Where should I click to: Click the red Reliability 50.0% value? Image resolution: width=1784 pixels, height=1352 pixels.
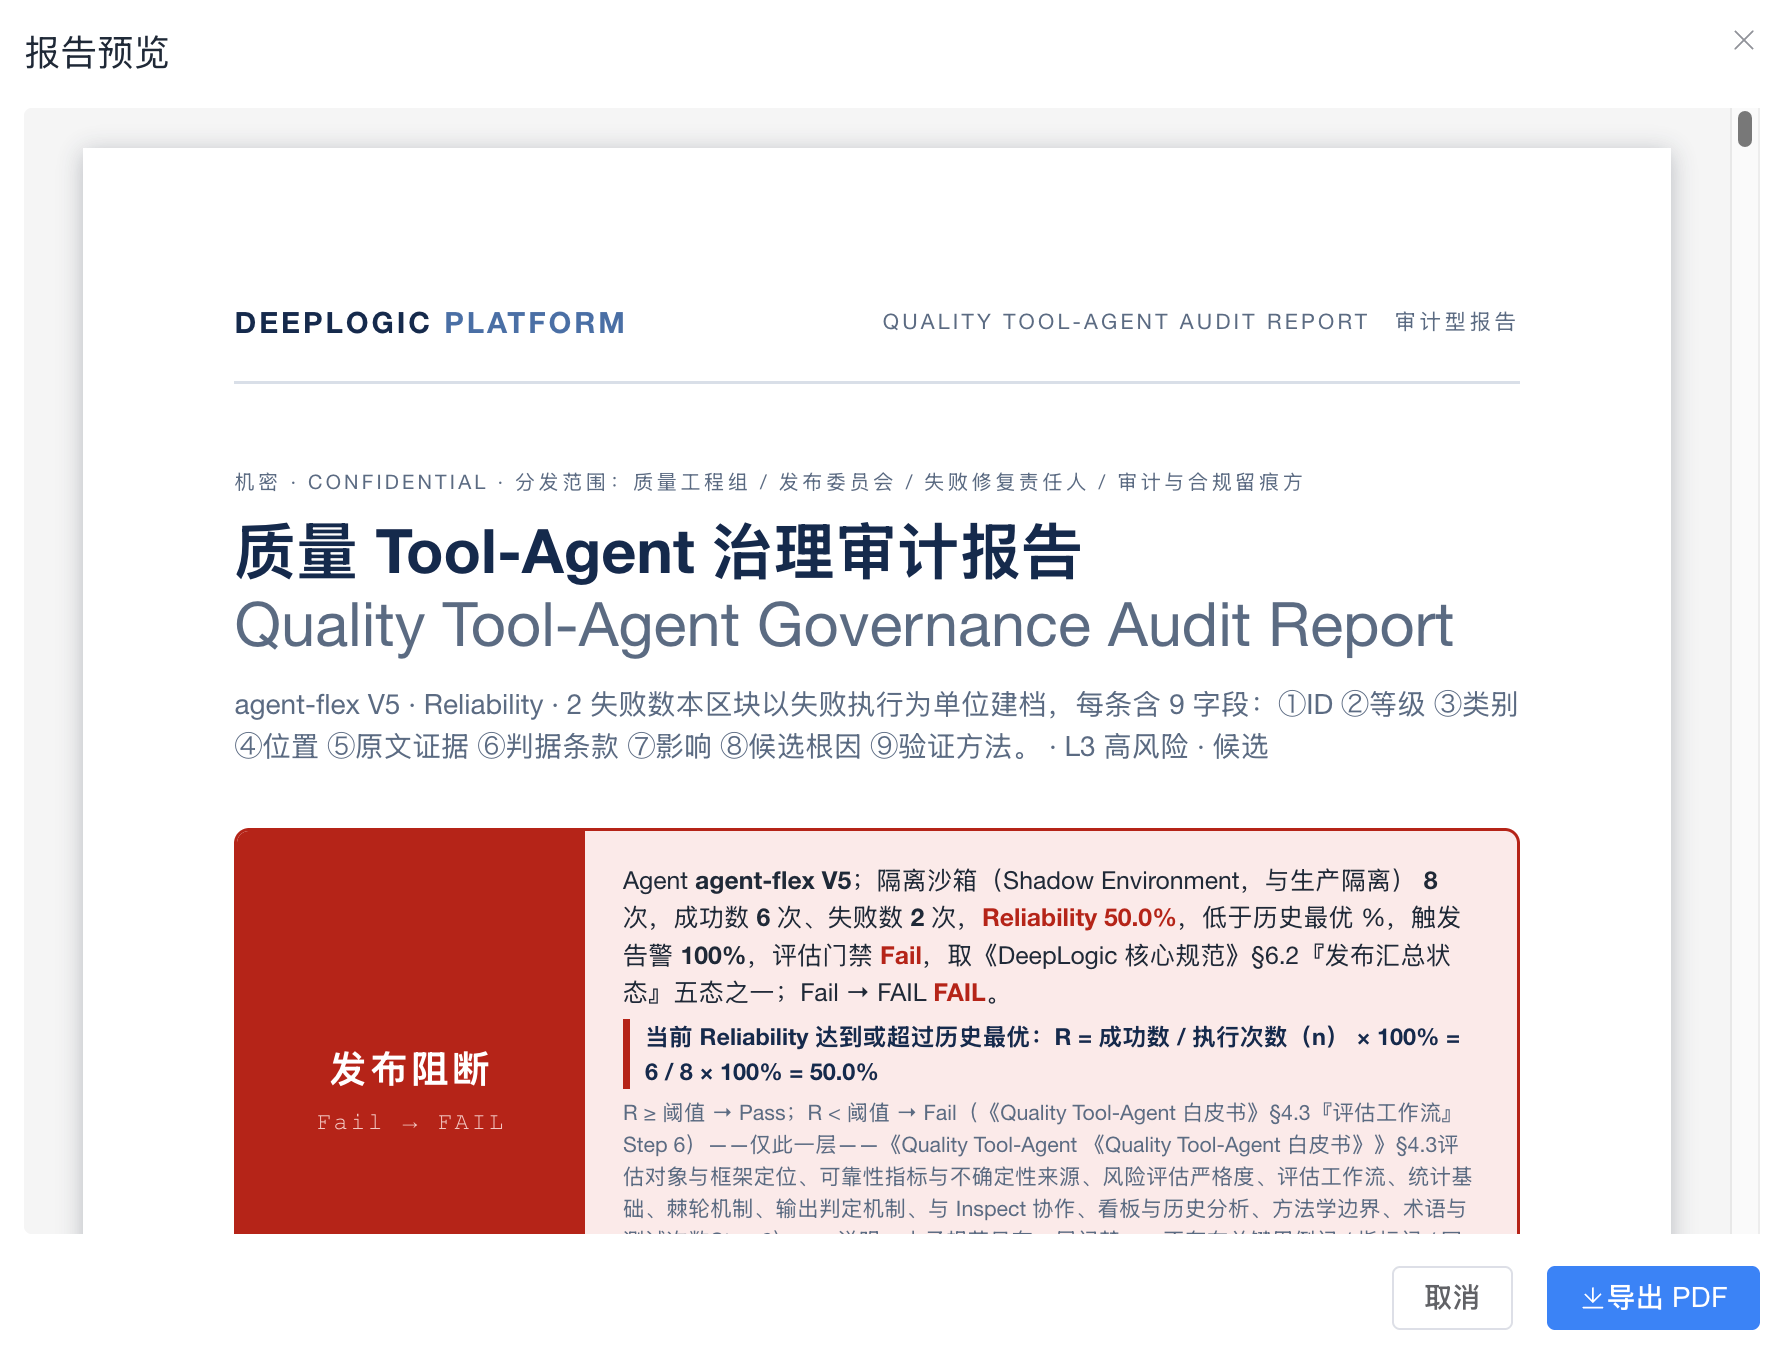click(x=1078, y=918)
